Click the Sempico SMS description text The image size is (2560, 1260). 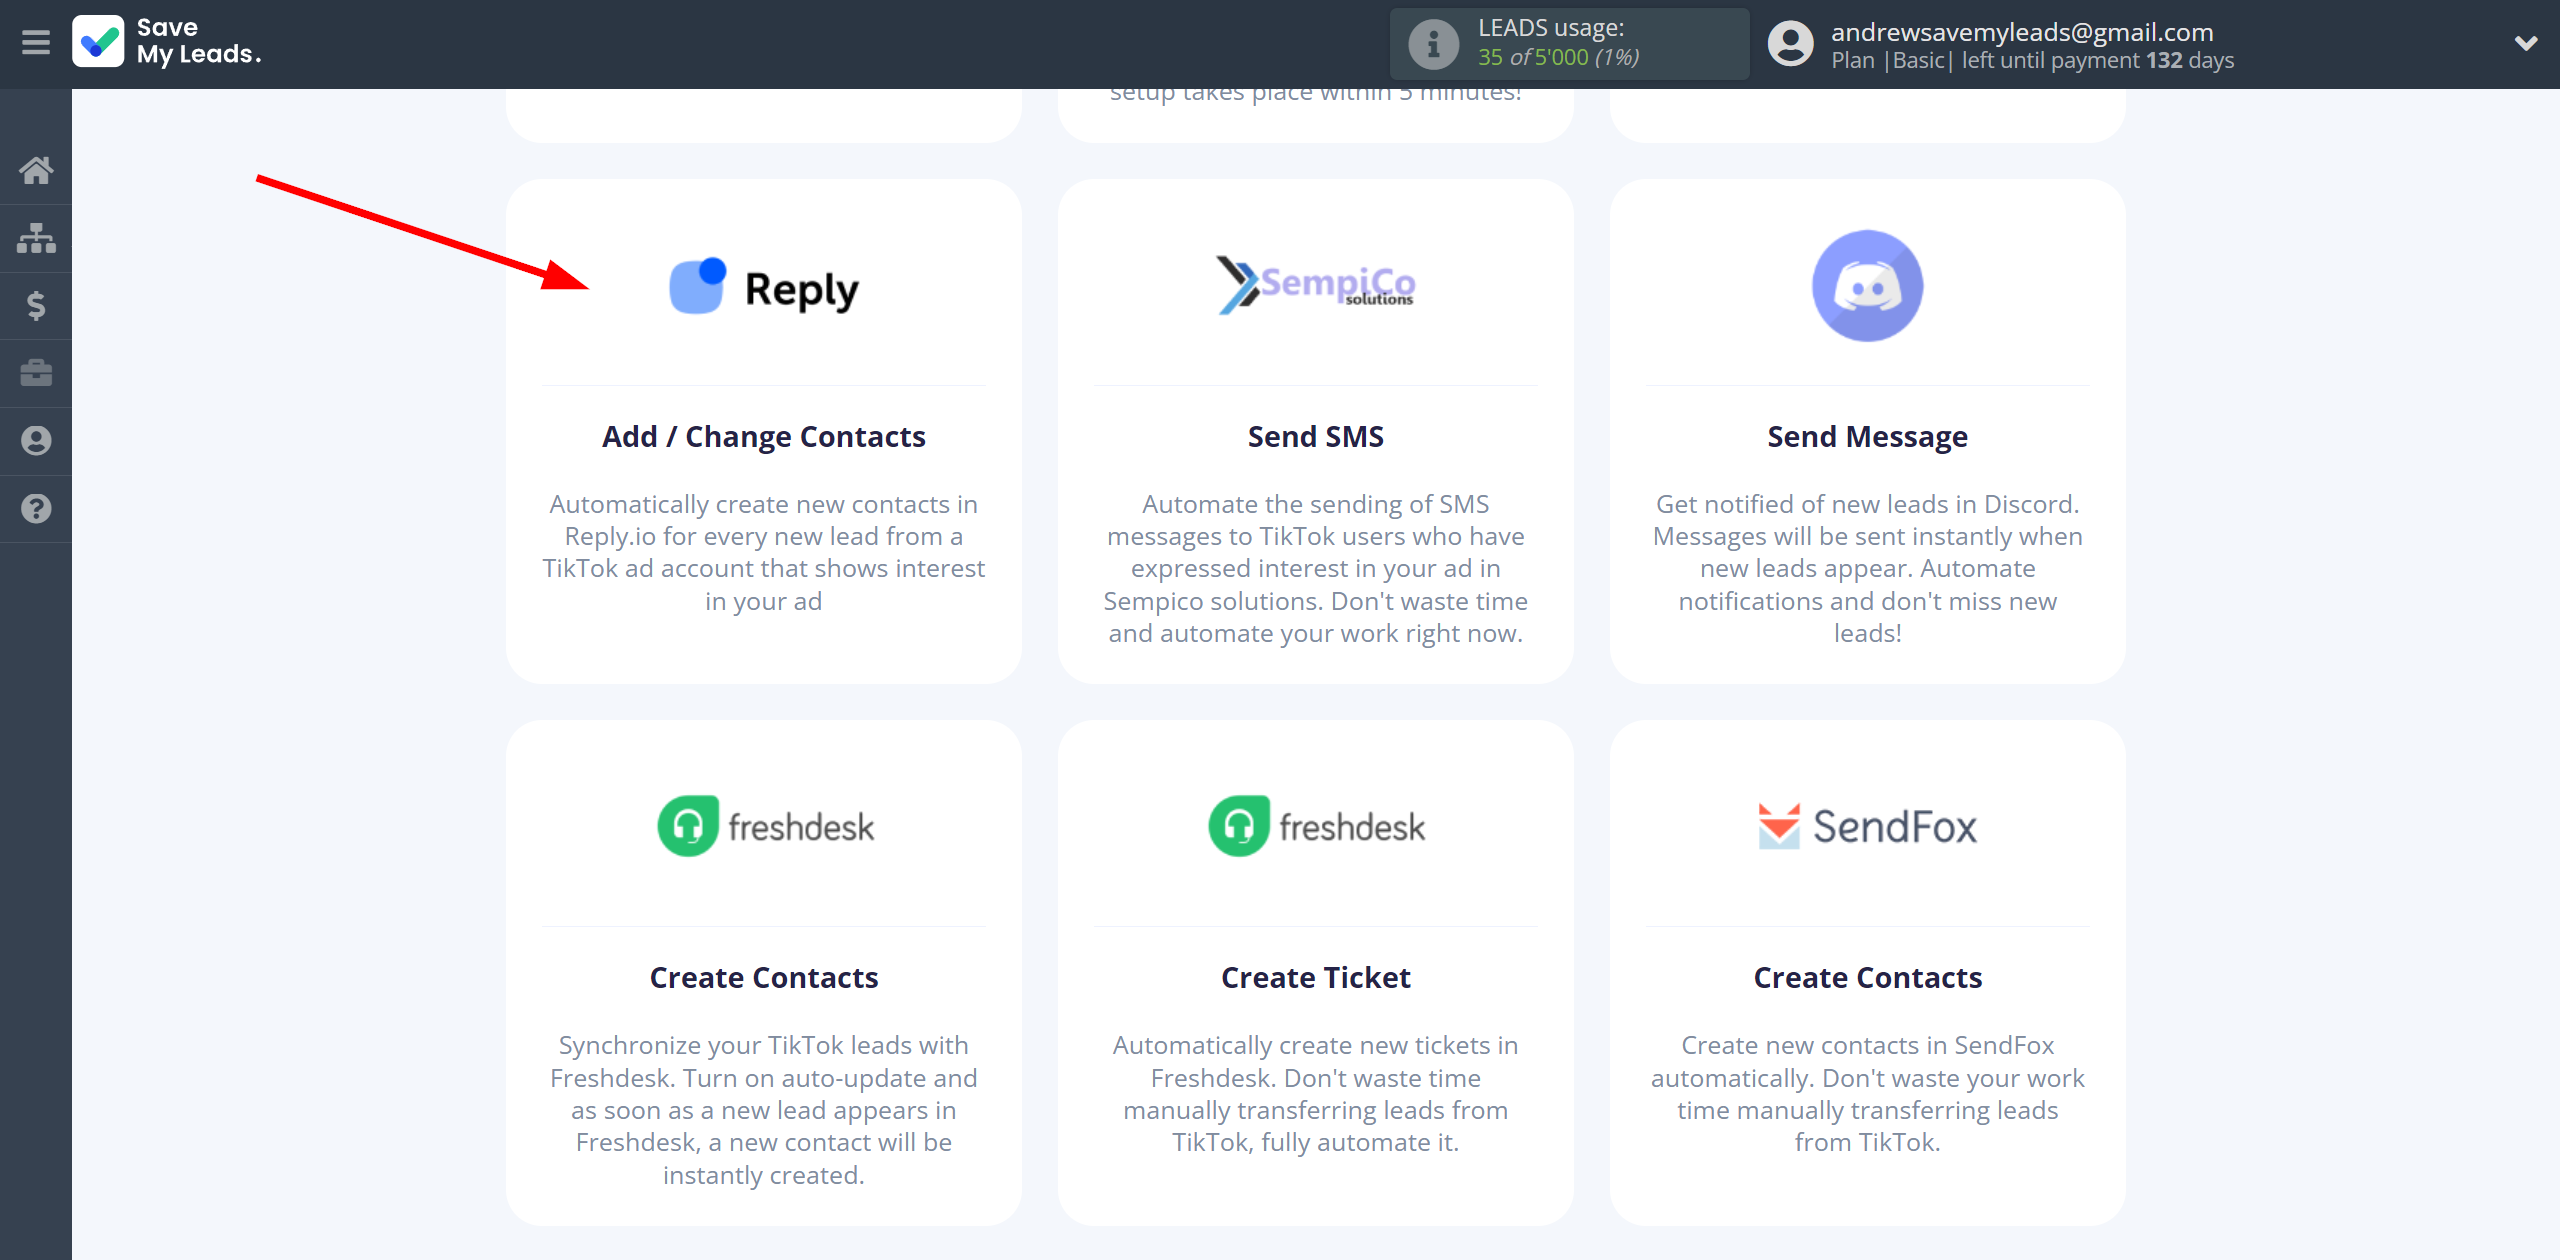(1315, 568)
